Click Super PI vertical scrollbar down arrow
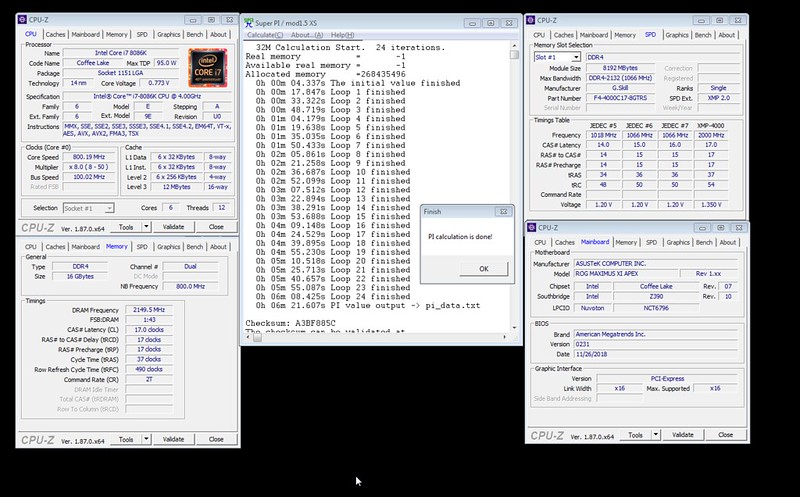 tap(514, 328)
